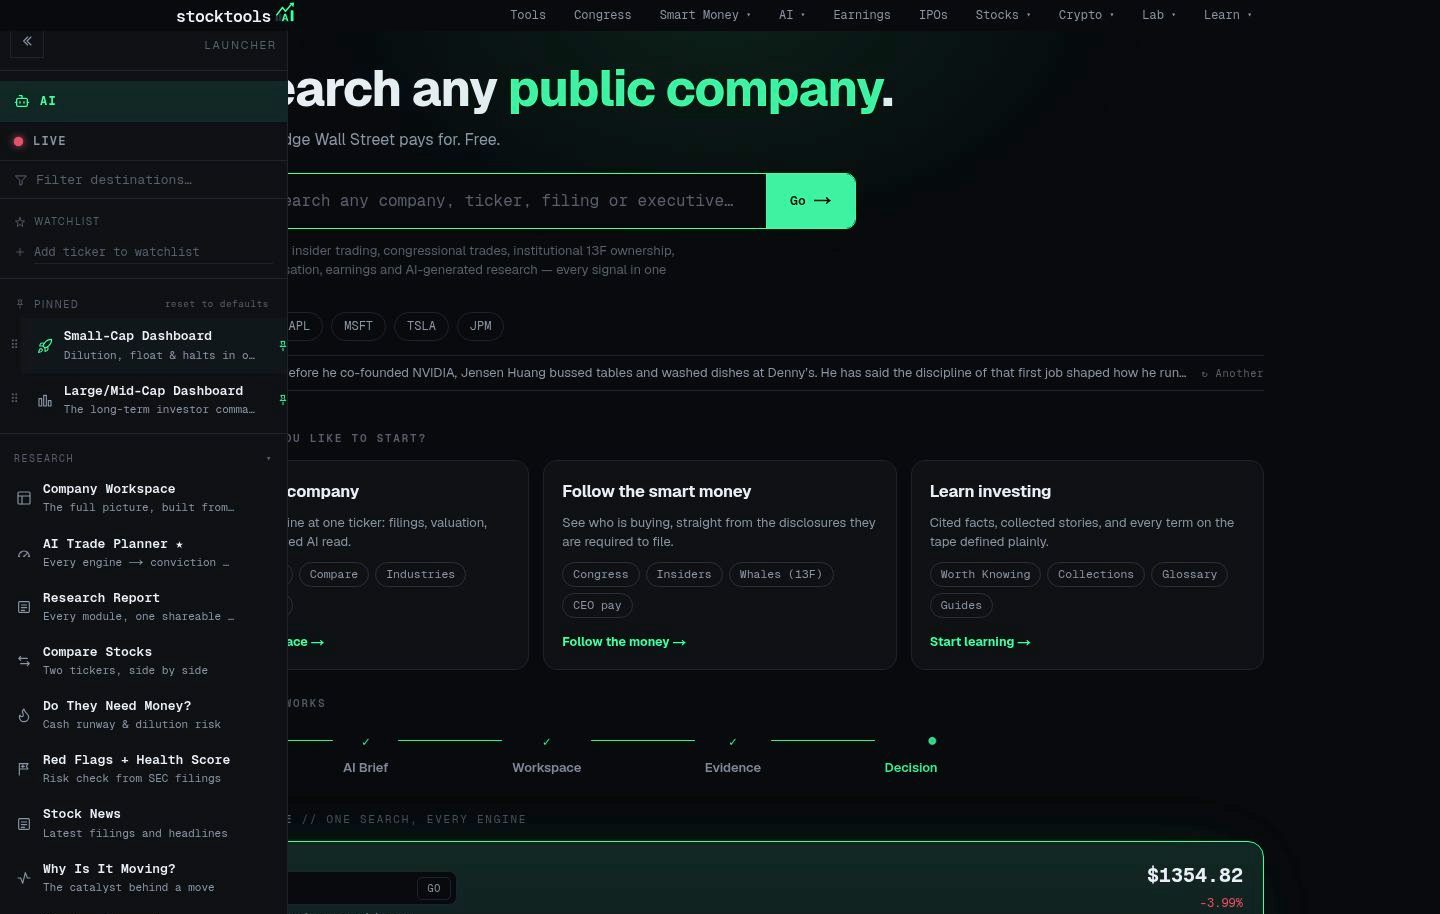This screenshot has width=1440, height=914.
Task: Click the Insiders chip
Action: [x=684, y=575]
